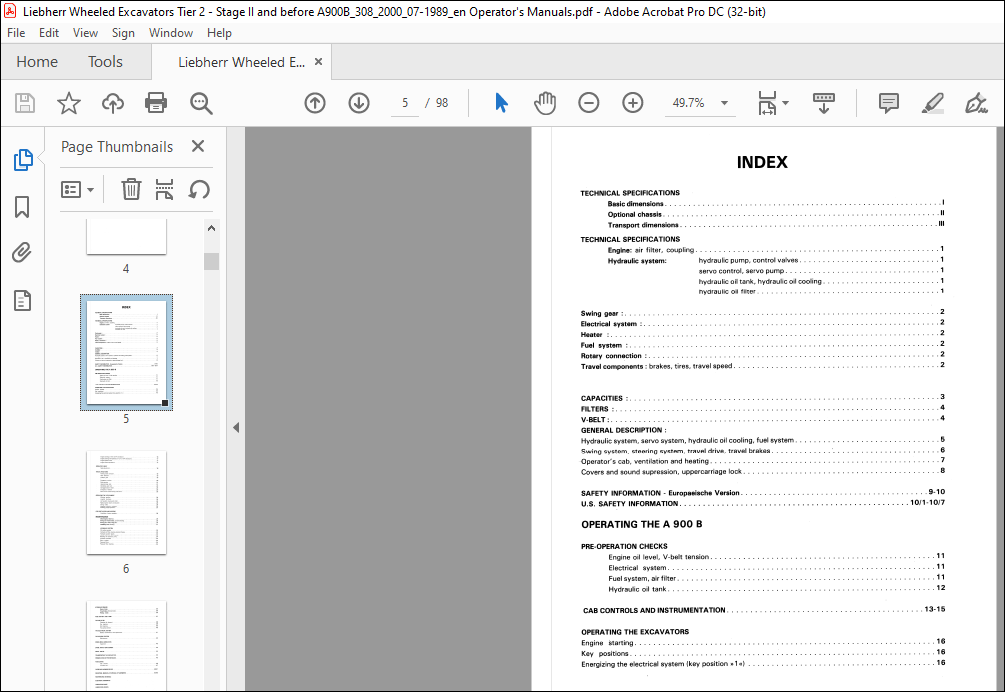
Task: Activate the Hand pan tool
Action: click(x=545, y=103)
